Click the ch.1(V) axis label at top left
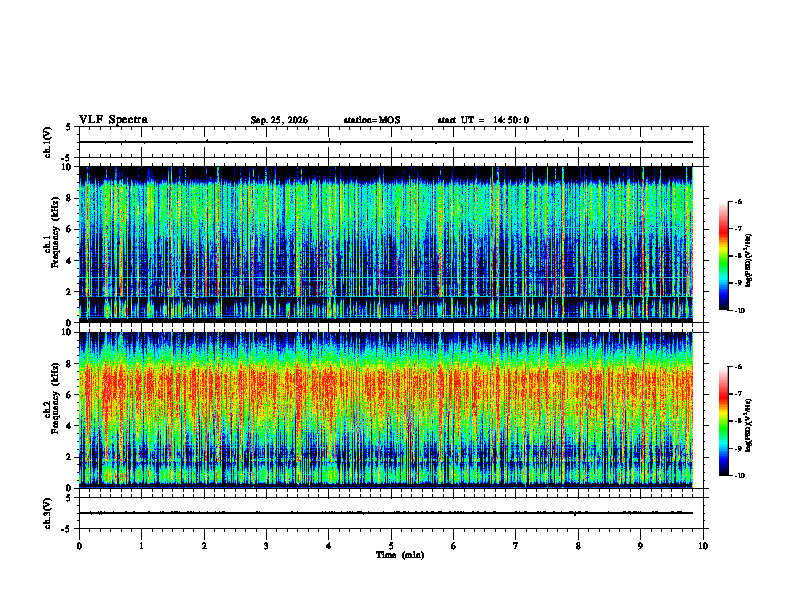Image resolution: width=792 pixels, height=612 pixels. (47, 142)
